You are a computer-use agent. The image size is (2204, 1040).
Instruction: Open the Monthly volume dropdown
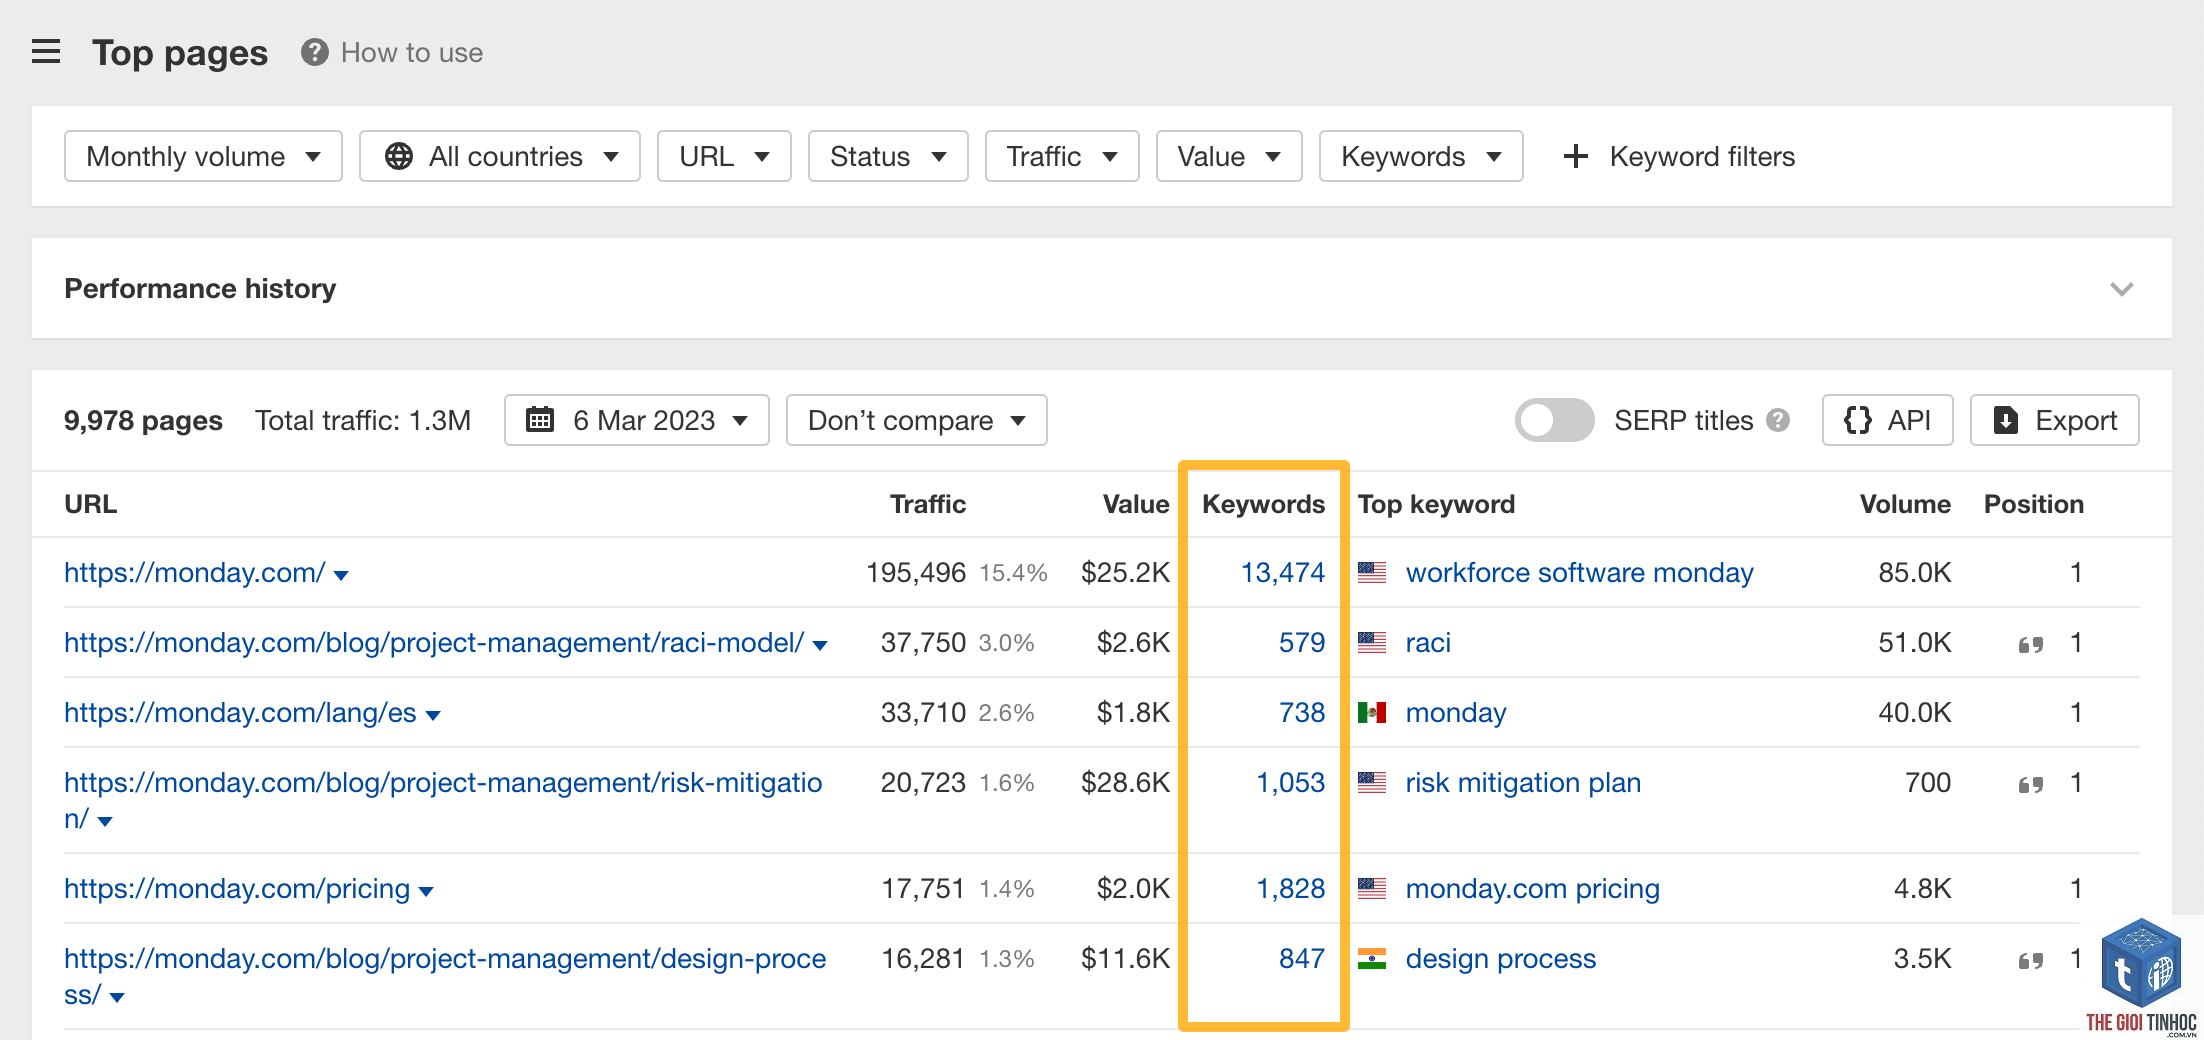[203, 156]
